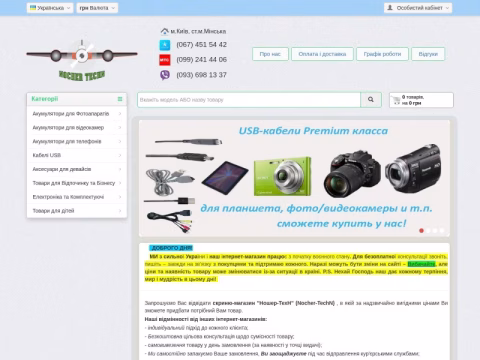Open Аксесуари для девайсів category
Viewport: 480px width, 360px height.
[62, 169]
